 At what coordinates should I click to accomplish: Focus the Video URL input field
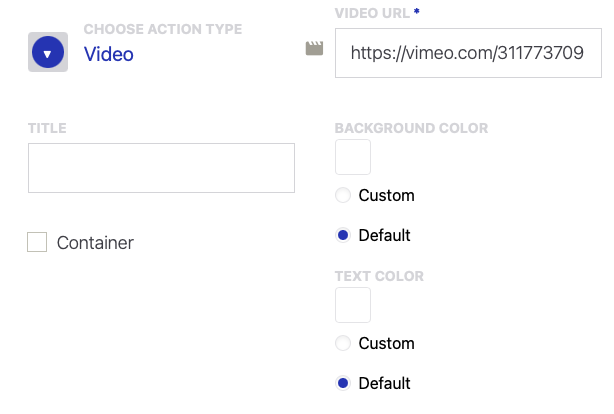click(468, 53)
